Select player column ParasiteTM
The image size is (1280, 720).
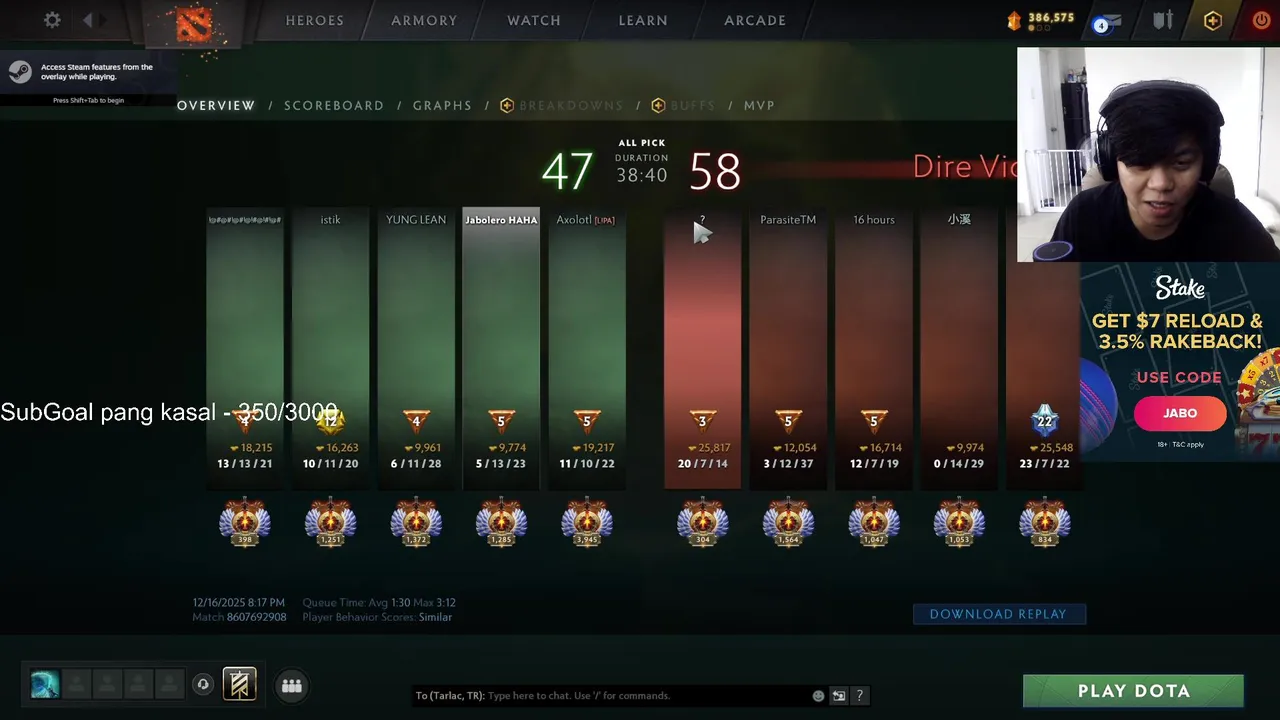[x=788, y=349]
